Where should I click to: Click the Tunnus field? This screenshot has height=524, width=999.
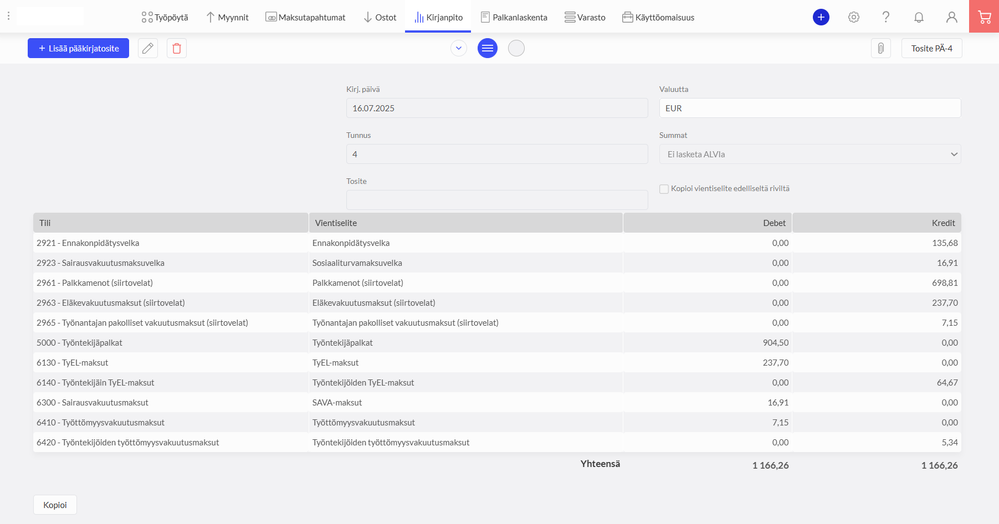pyautogui.click(x=497, y=154)
